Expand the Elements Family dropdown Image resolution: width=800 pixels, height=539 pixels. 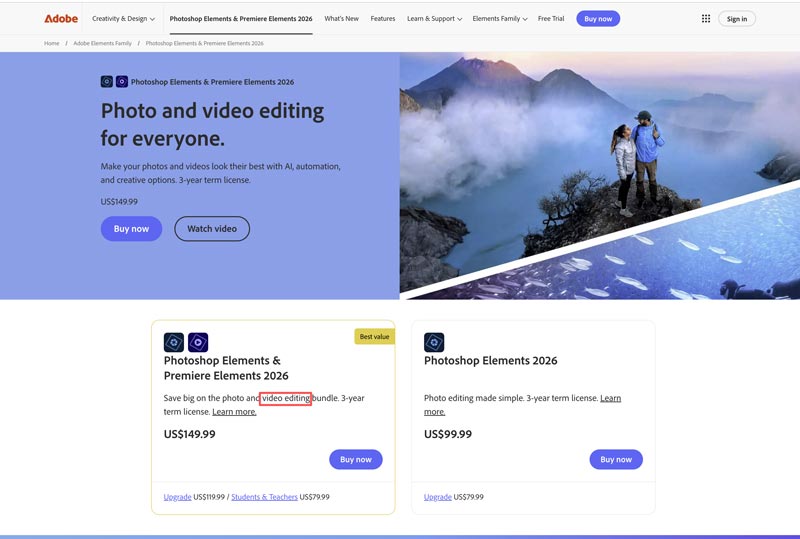click(500, 19)
